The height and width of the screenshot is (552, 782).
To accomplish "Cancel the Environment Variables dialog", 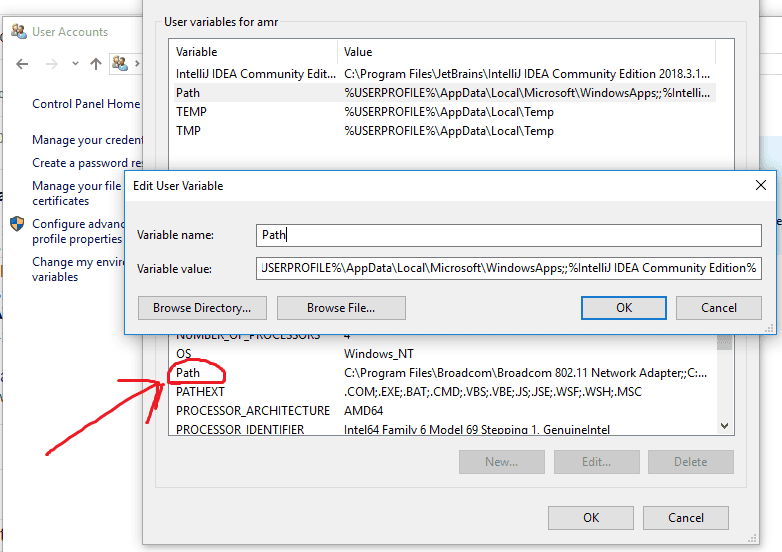I will pyautogui.click(x=686, y=518).
